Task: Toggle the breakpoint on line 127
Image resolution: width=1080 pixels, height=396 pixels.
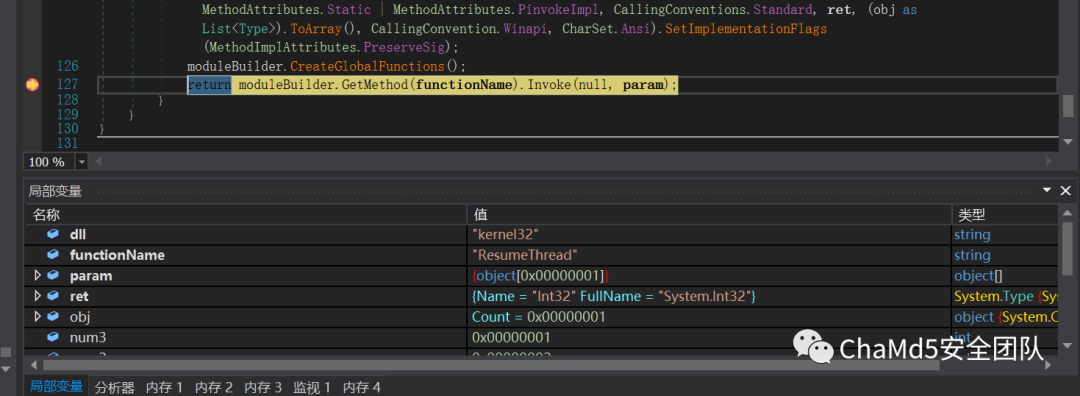Action: [x=32, y=85]
